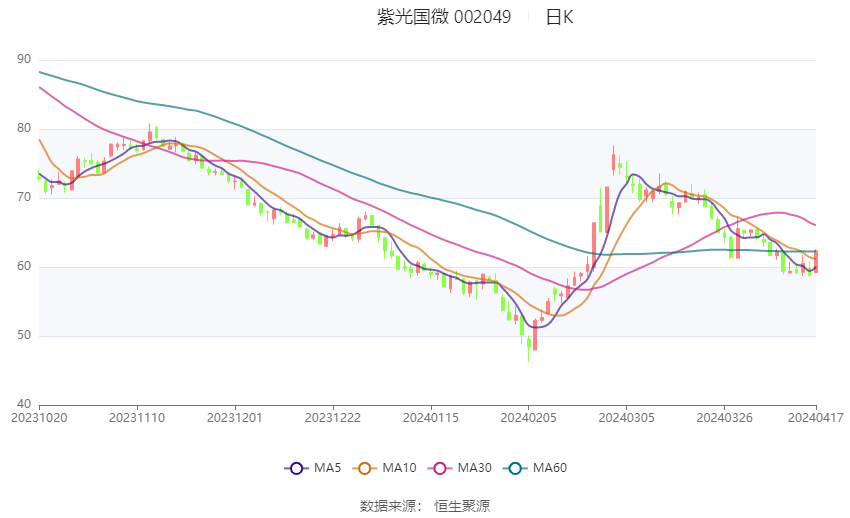Viewport: 850px width, 518px height.
Task: Click the teal MA60 legend circle marker
Action: 515,467
